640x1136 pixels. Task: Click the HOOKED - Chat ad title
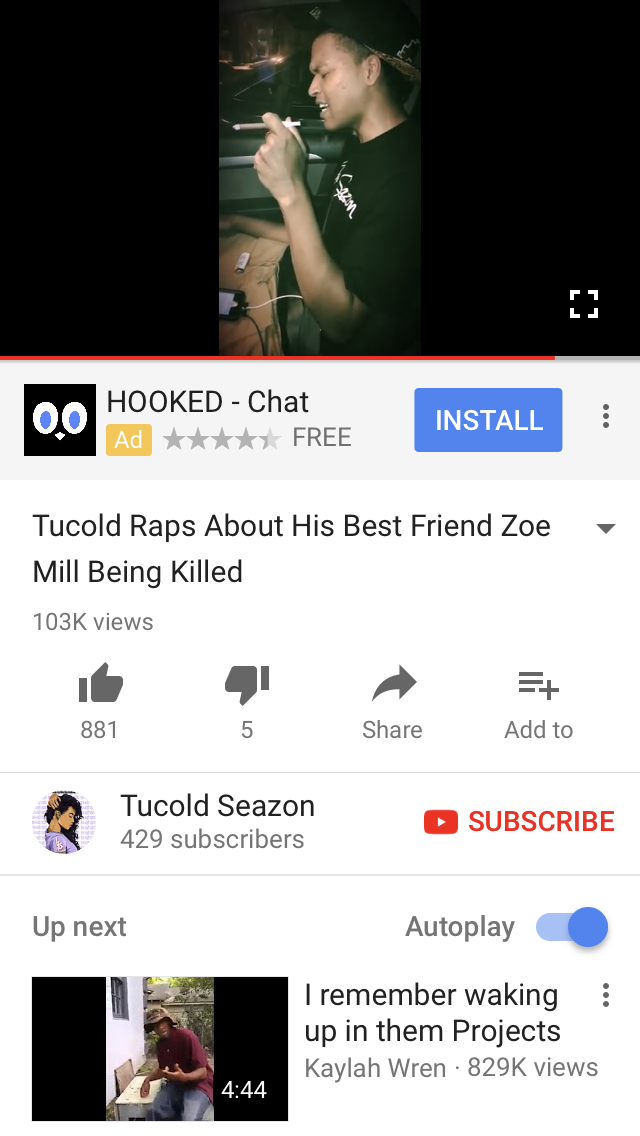tap(207, 401)
